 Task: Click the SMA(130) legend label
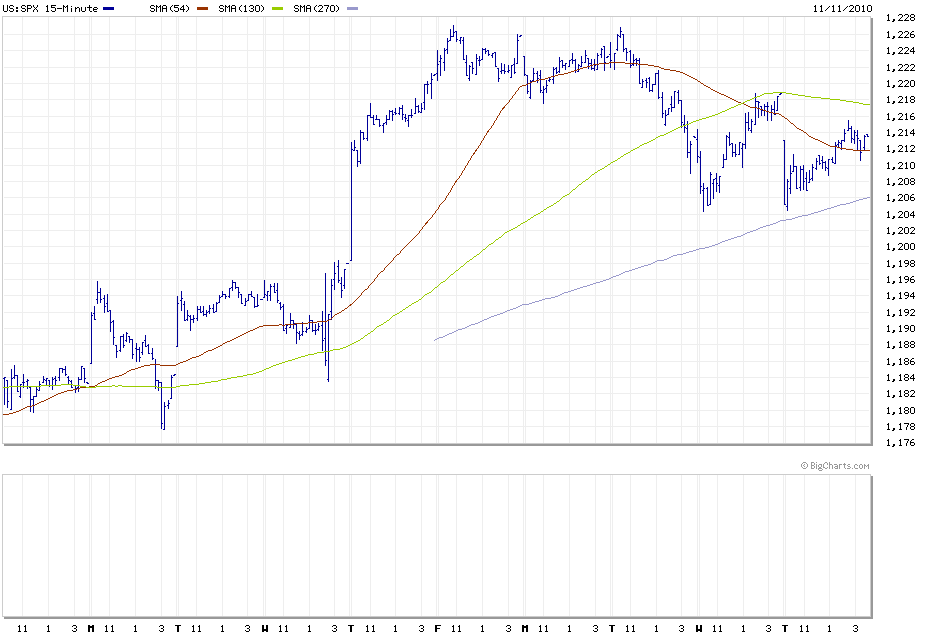pyautogui.click(x=242, y=8)
